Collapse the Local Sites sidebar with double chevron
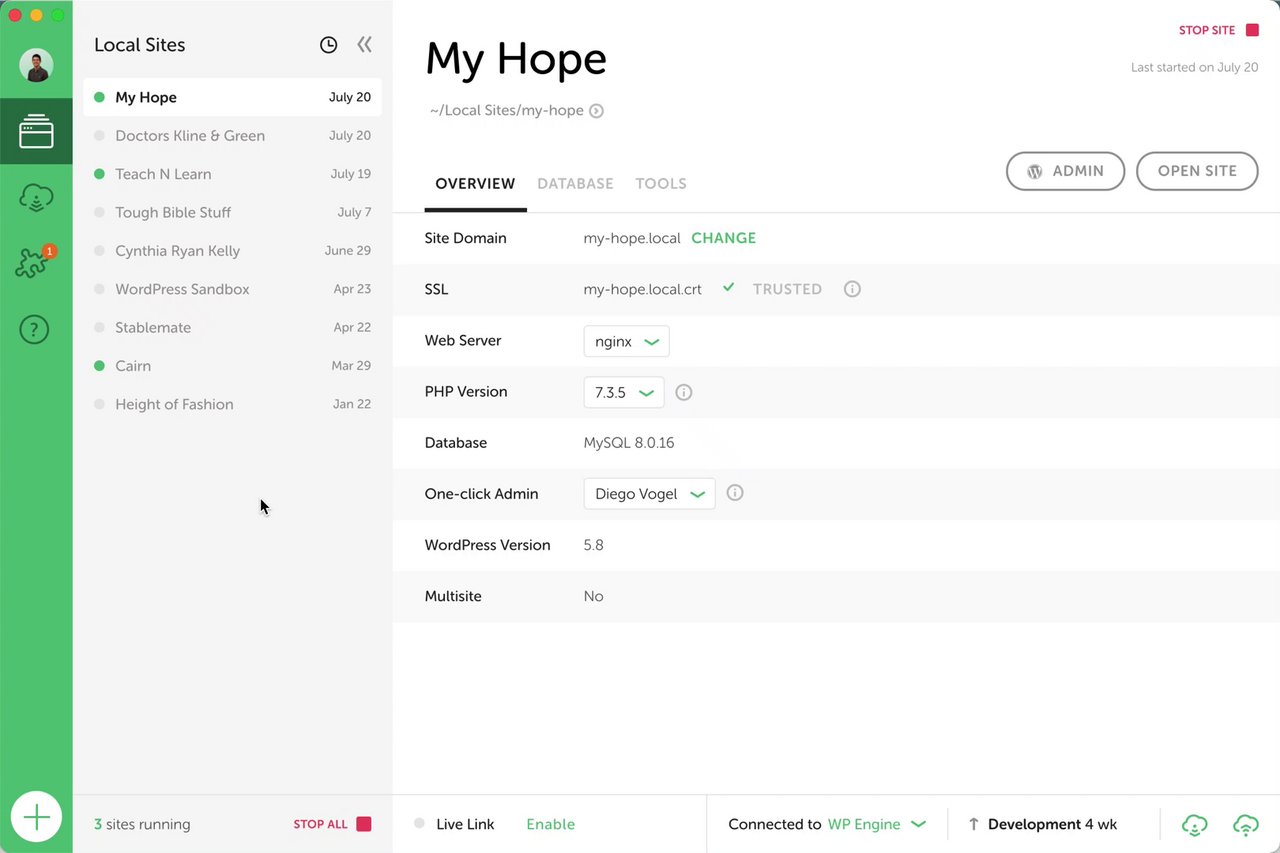Viewport: 1280px width, 853px height. click(x=364, y=44)
